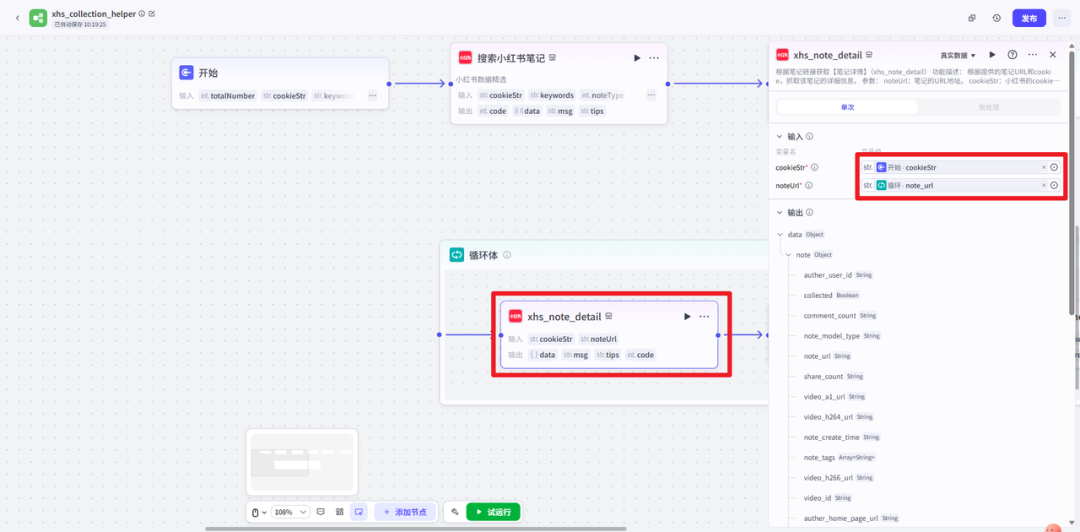Collapse the 输出 section
1080x532 pixels.
pyautogui.click(x=780, y=212)
